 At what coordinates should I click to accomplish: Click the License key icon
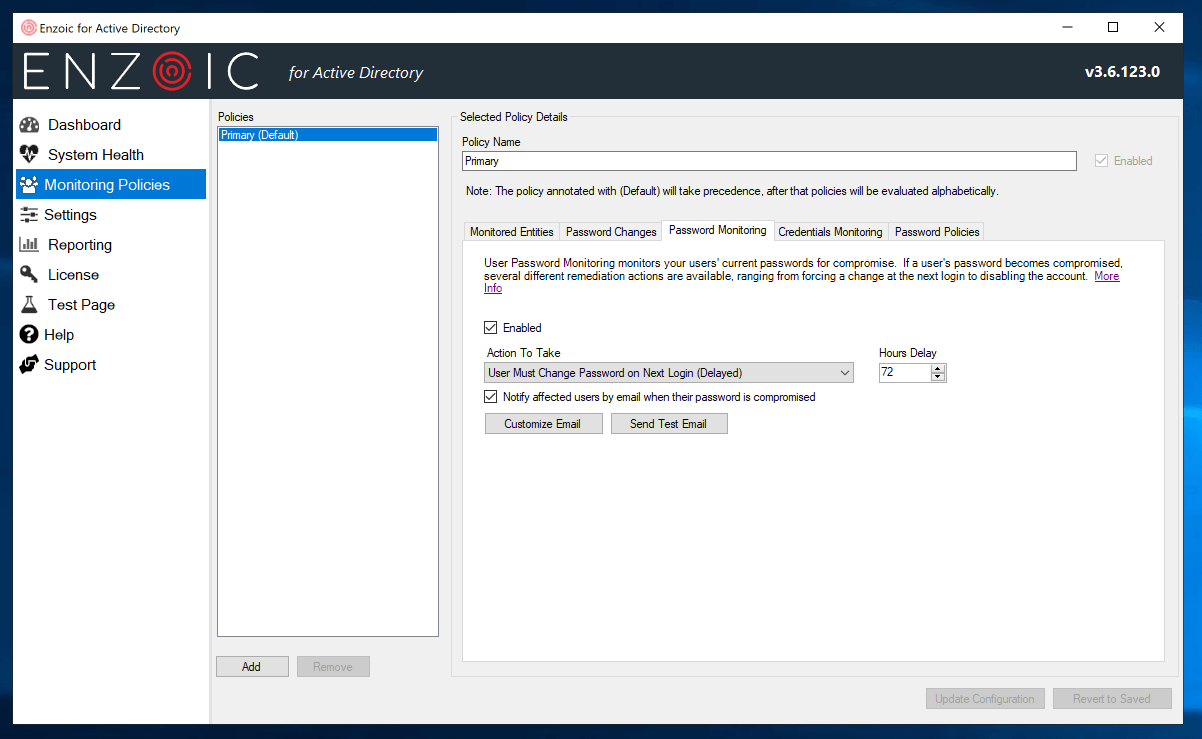point(29,275)
